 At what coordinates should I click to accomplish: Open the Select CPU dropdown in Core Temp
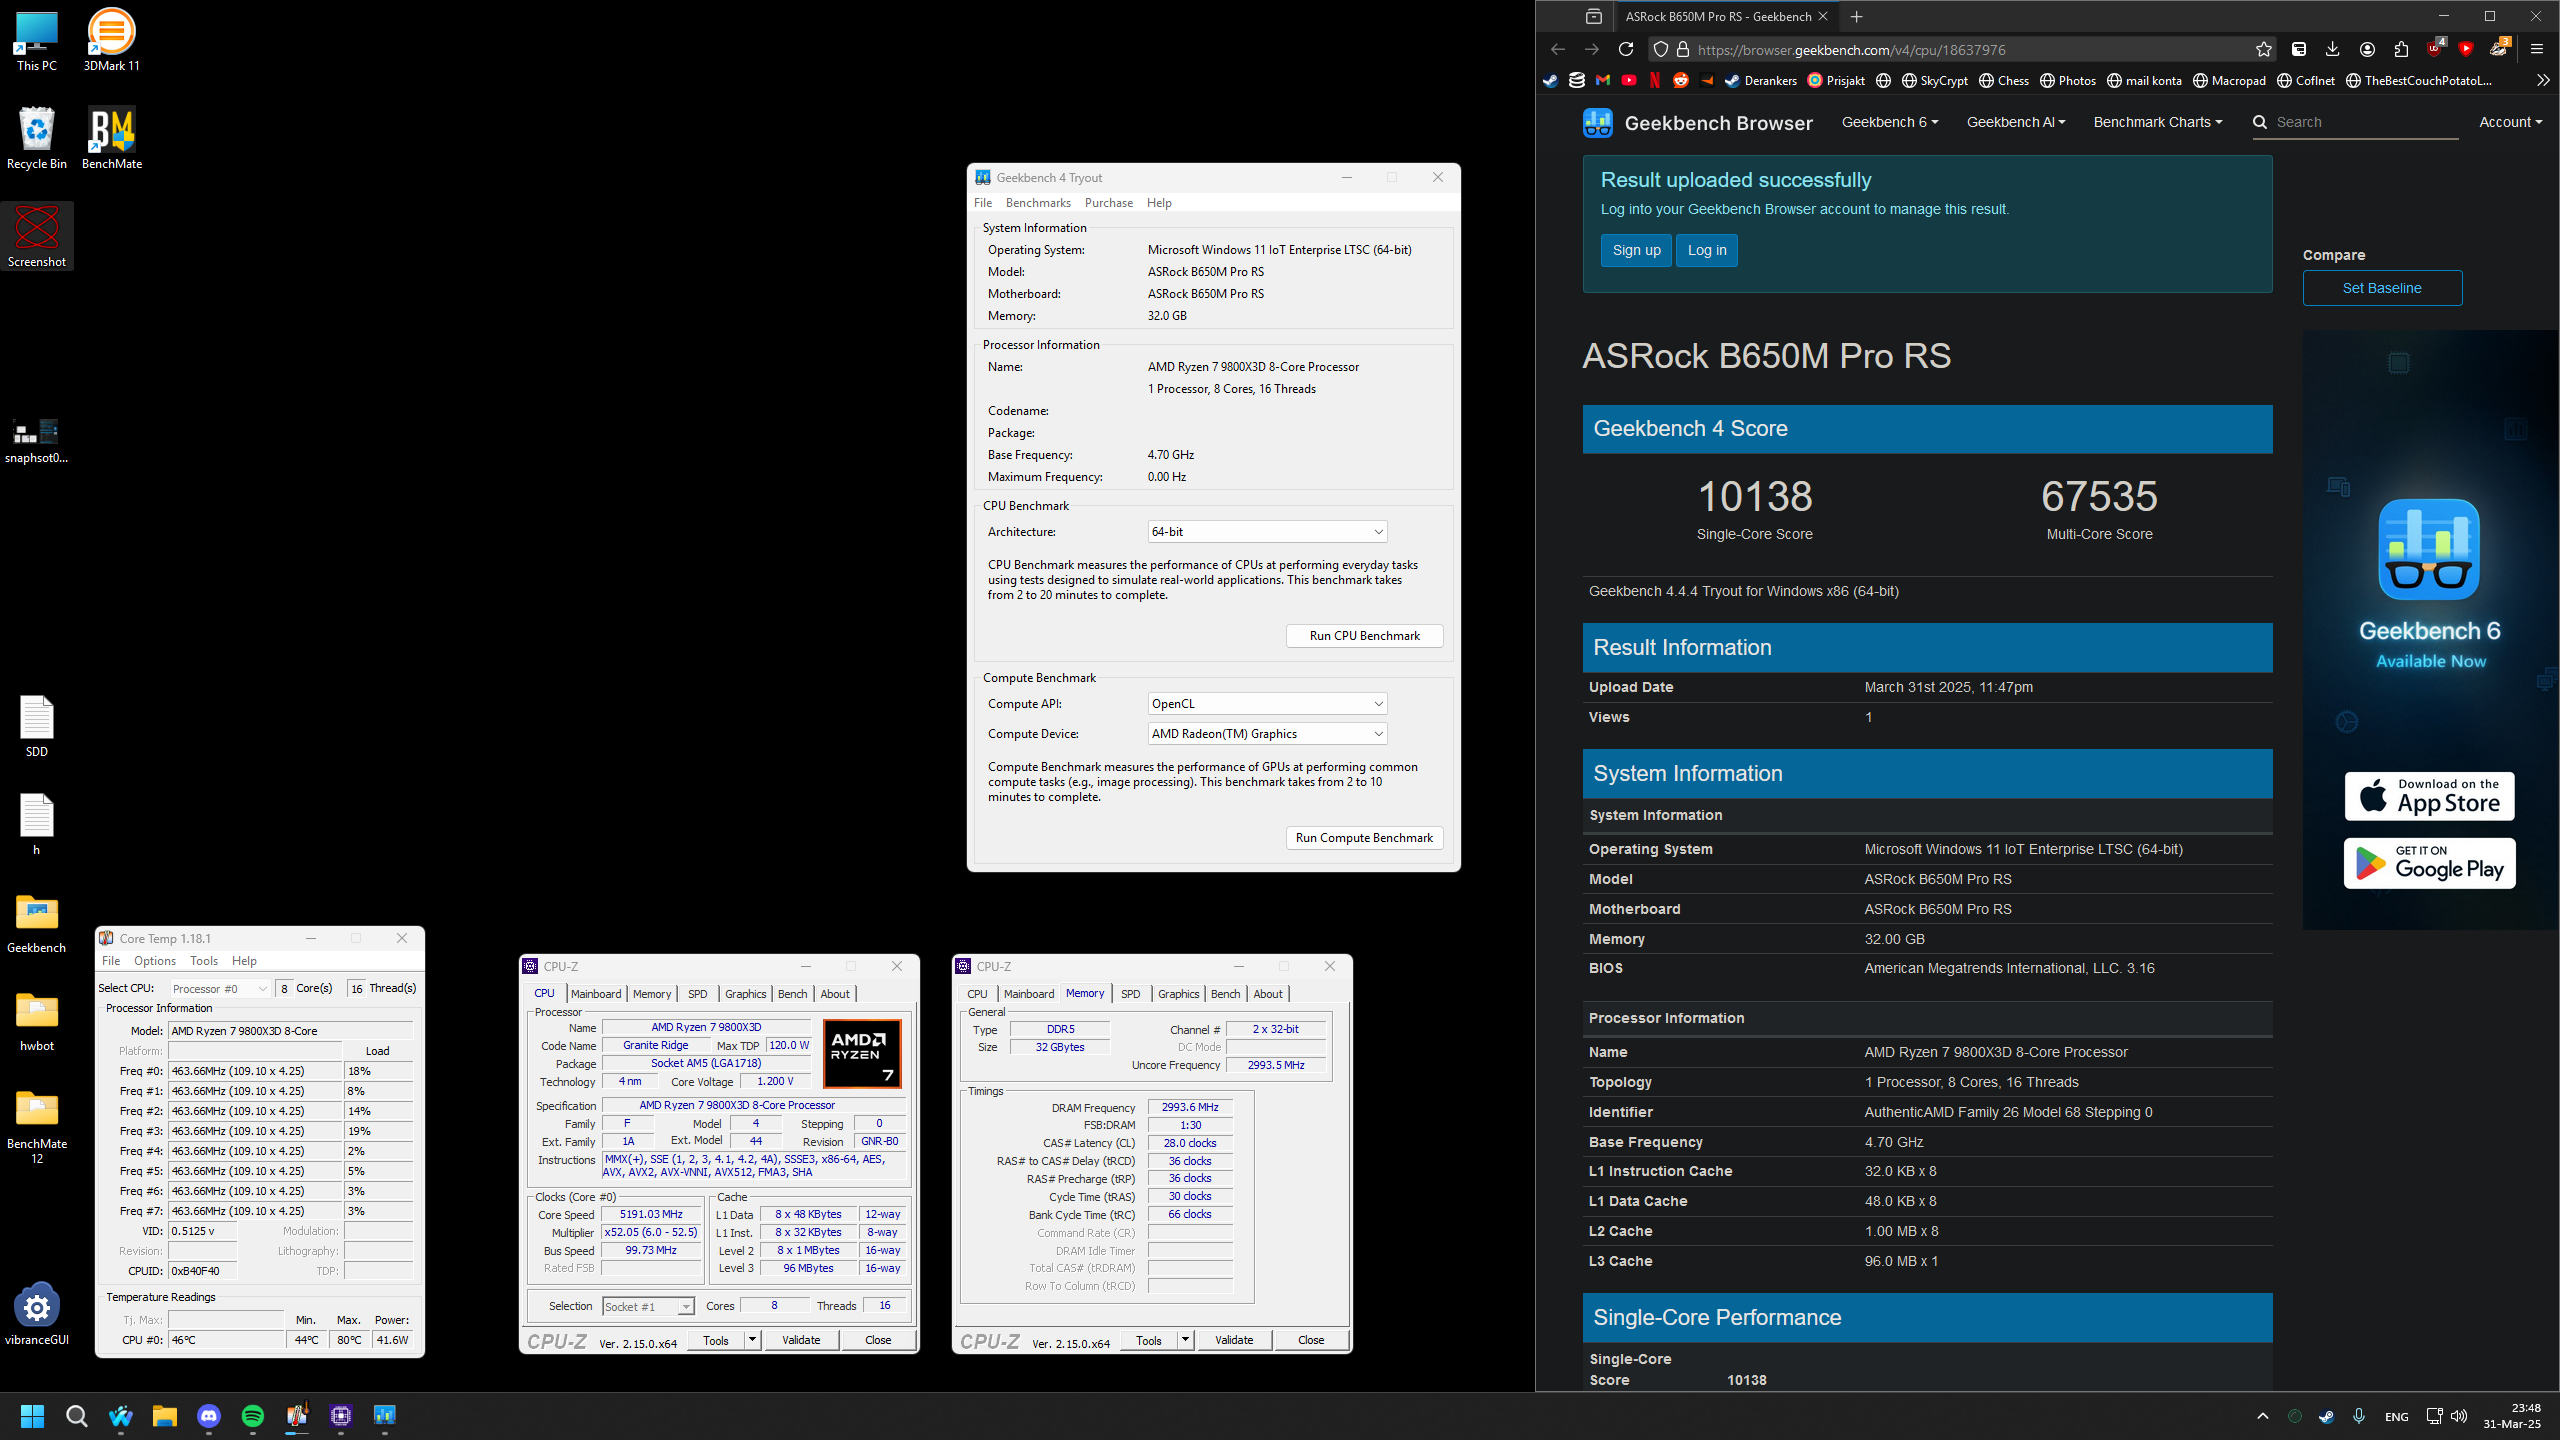pos(219,989)
